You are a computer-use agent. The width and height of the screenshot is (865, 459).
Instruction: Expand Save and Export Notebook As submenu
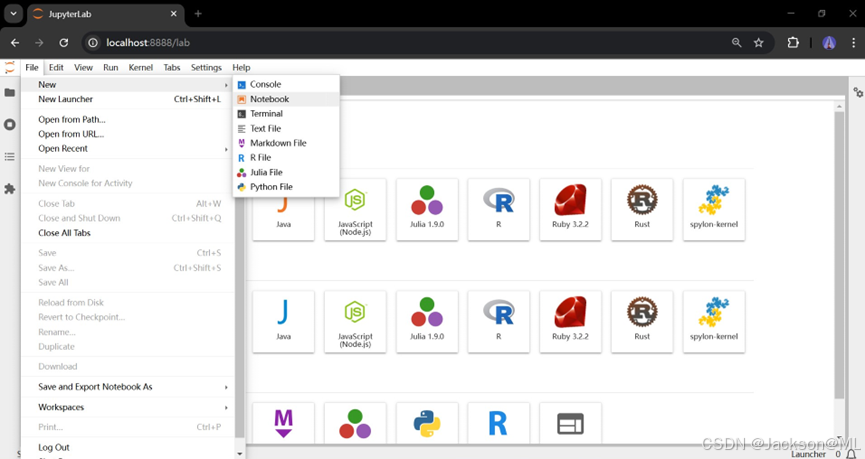pos(126,387)
